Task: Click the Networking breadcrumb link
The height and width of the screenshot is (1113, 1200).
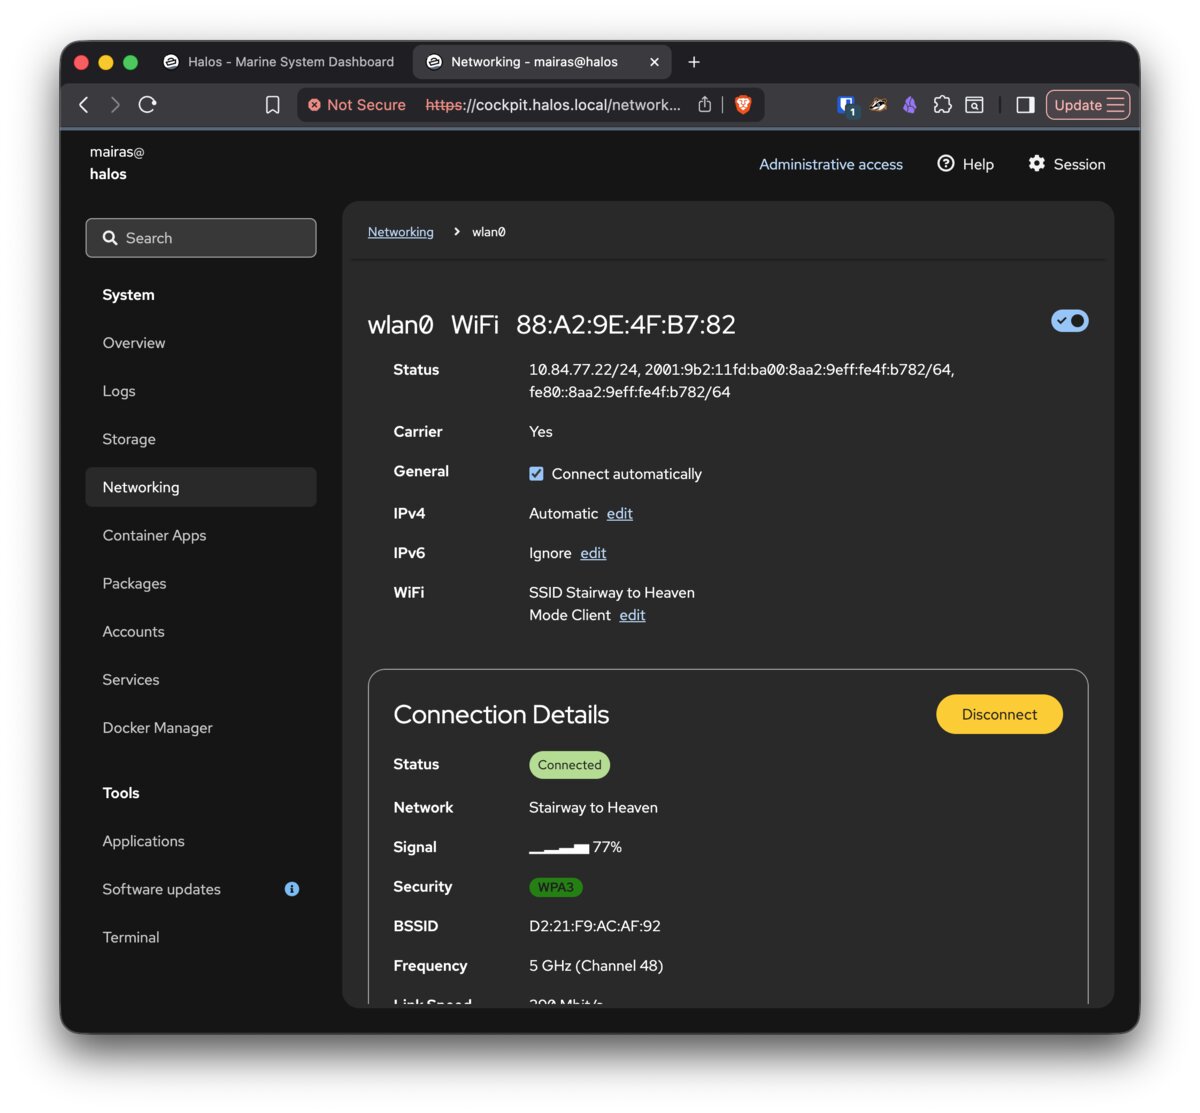Action: [x=400, y=231]
